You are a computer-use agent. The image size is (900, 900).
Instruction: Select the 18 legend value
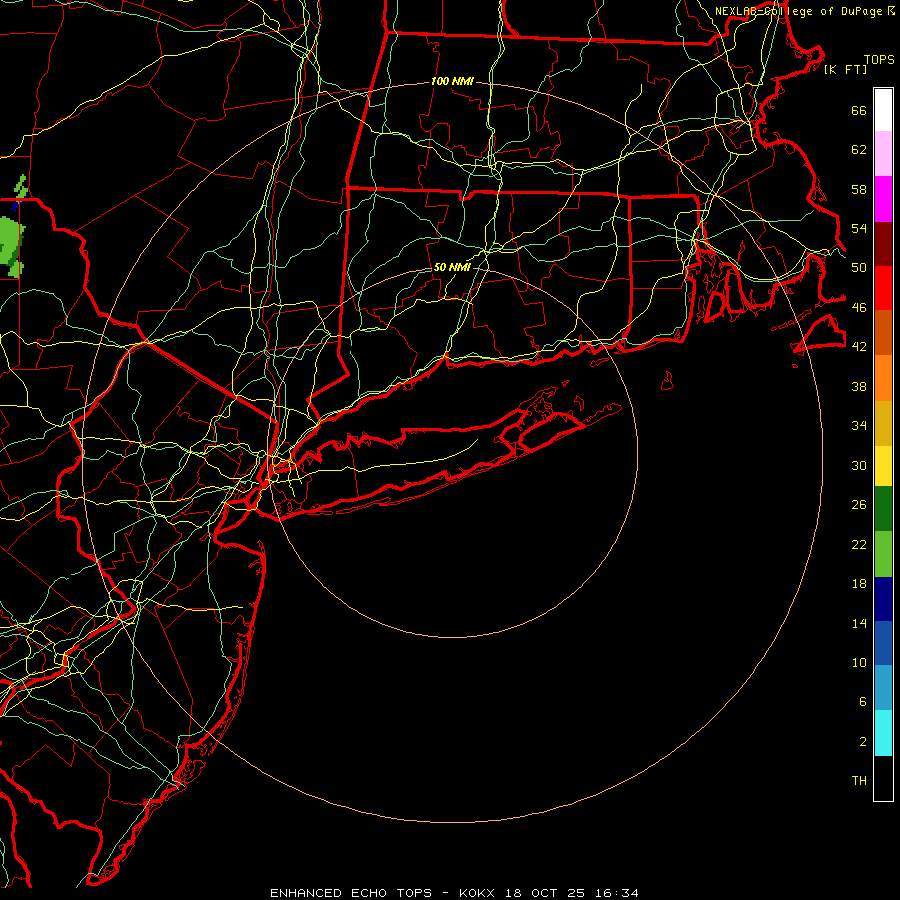pos(859,583)
